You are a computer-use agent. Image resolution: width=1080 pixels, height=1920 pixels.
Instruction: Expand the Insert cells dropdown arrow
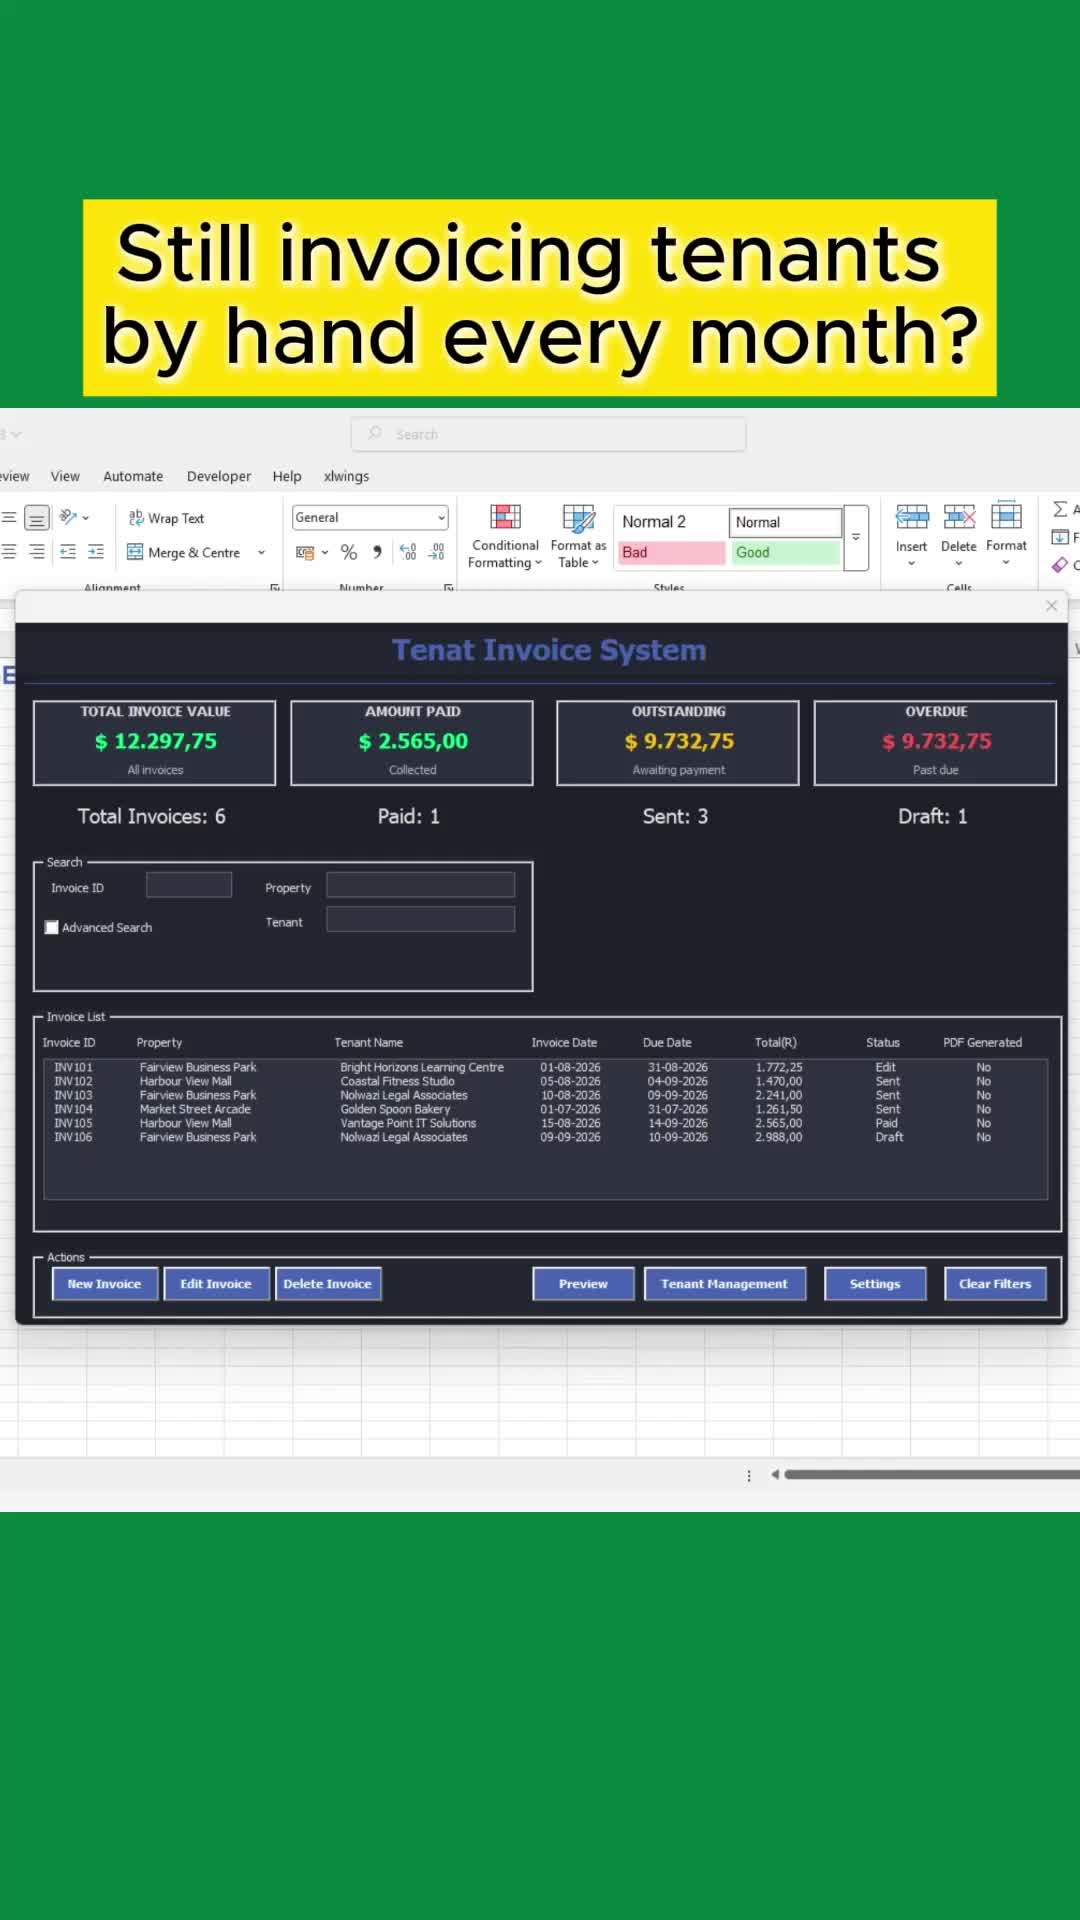point(911,564)
